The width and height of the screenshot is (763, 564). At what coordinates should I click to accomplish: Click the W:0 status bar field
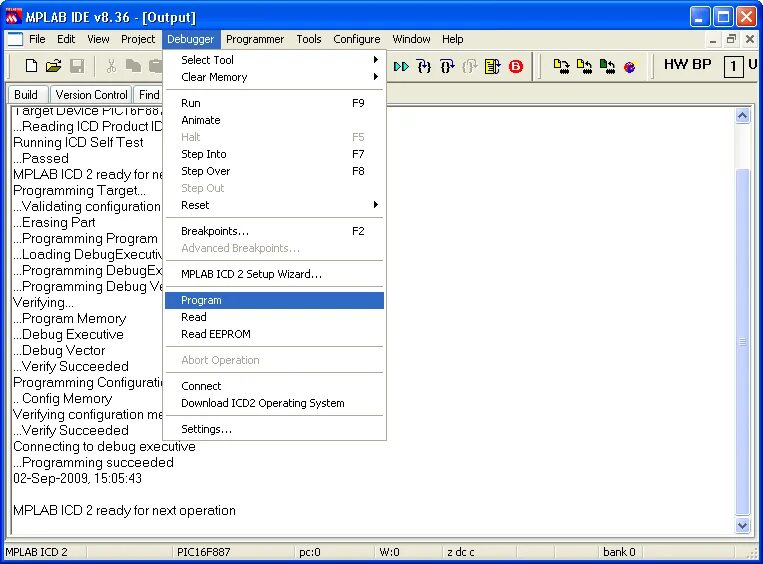point(389,552)
